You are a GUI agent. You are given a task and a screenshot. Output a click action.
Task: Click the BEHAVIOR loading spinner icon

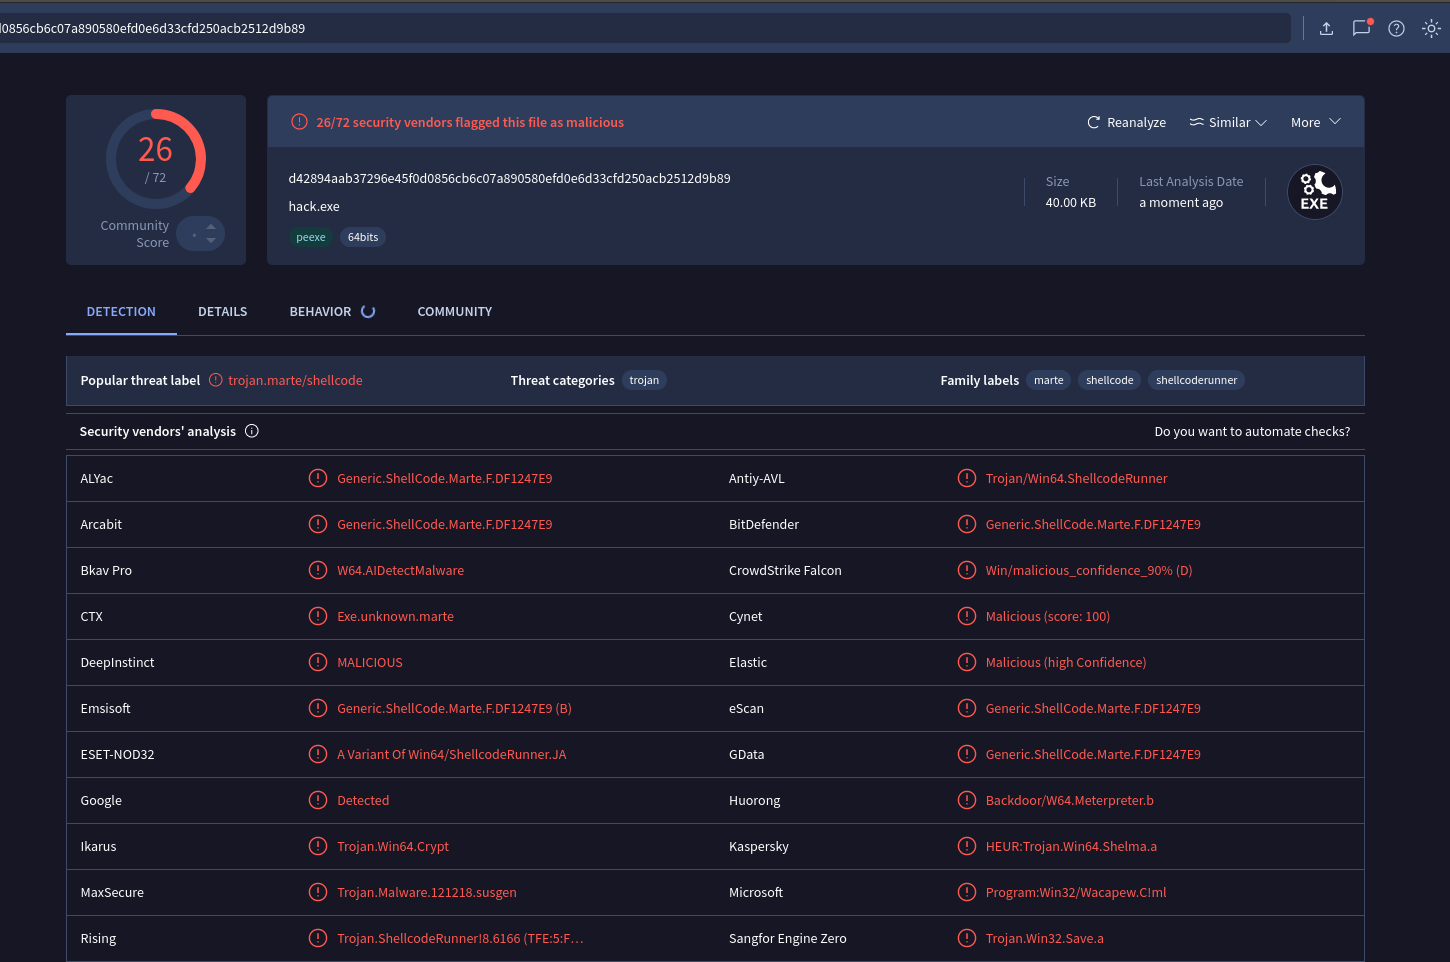[368, 312]
